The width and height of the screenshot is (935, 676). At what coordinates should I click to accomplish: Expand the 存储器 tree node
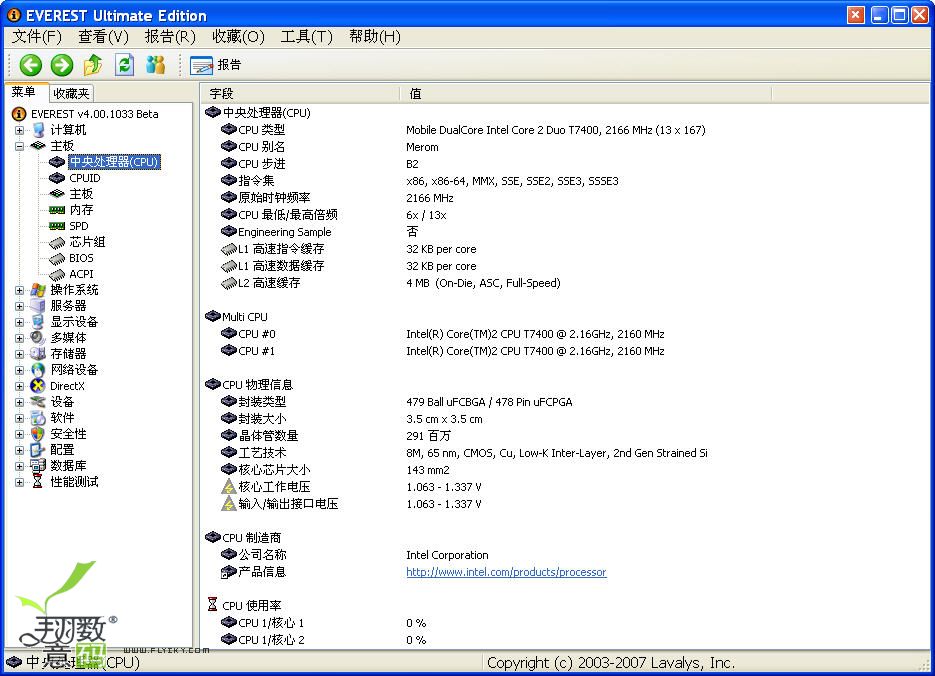click(x=20, y=354)
